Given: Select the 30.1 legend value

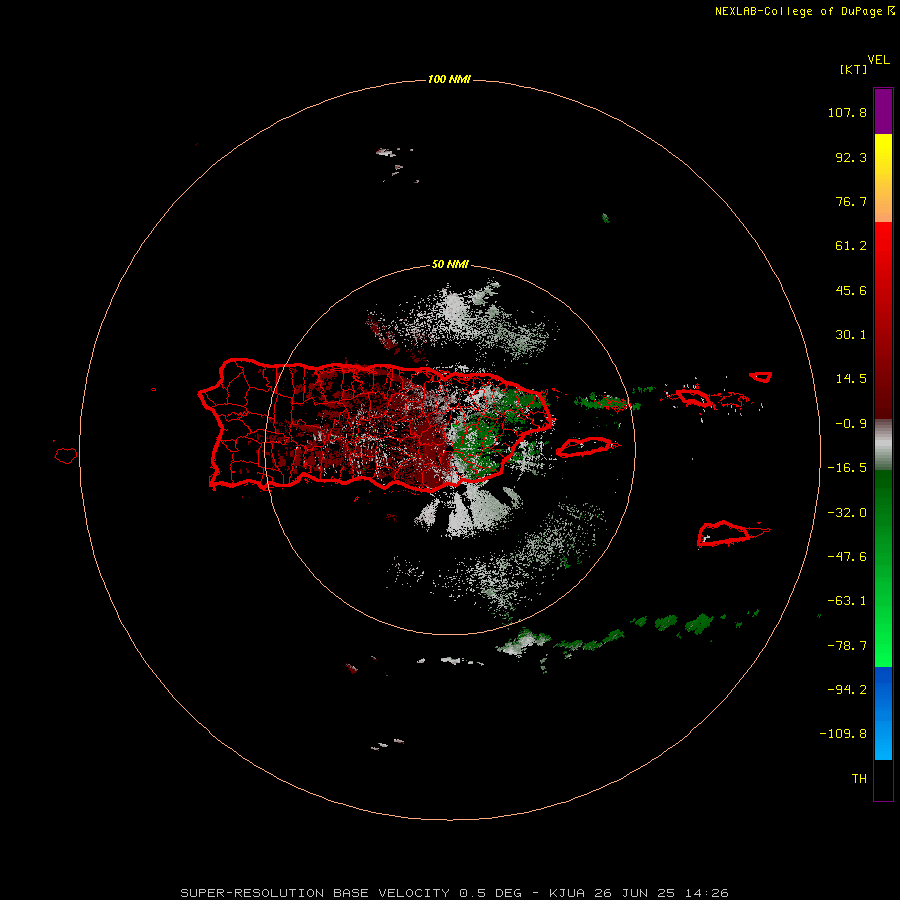Looking at the screenshot, I should (851, 335).
